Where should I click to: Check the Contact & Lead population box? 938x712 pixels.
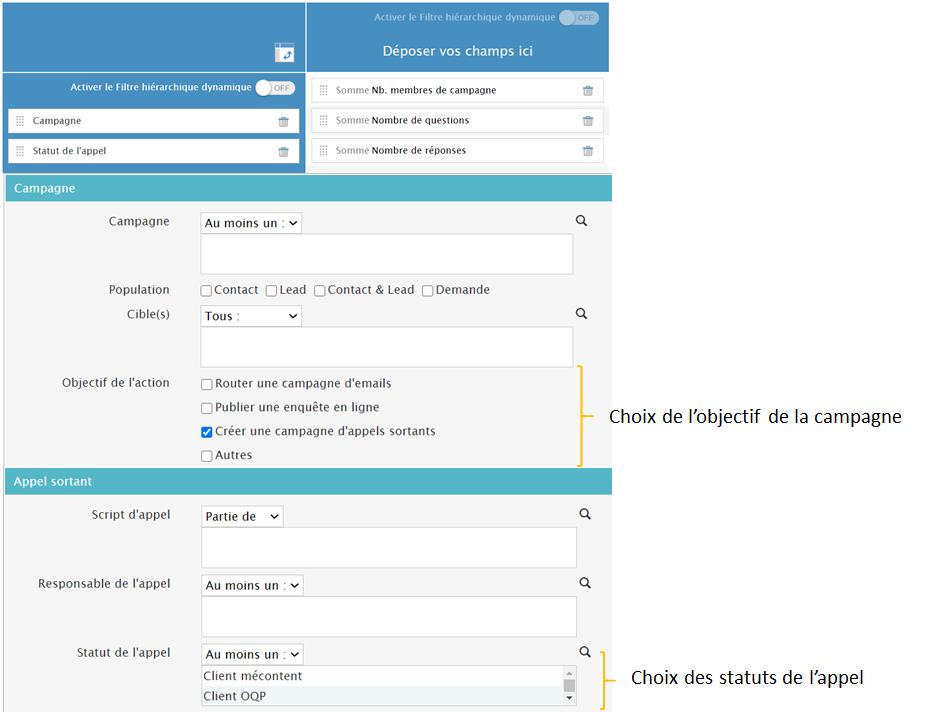(x=320, y=291)
